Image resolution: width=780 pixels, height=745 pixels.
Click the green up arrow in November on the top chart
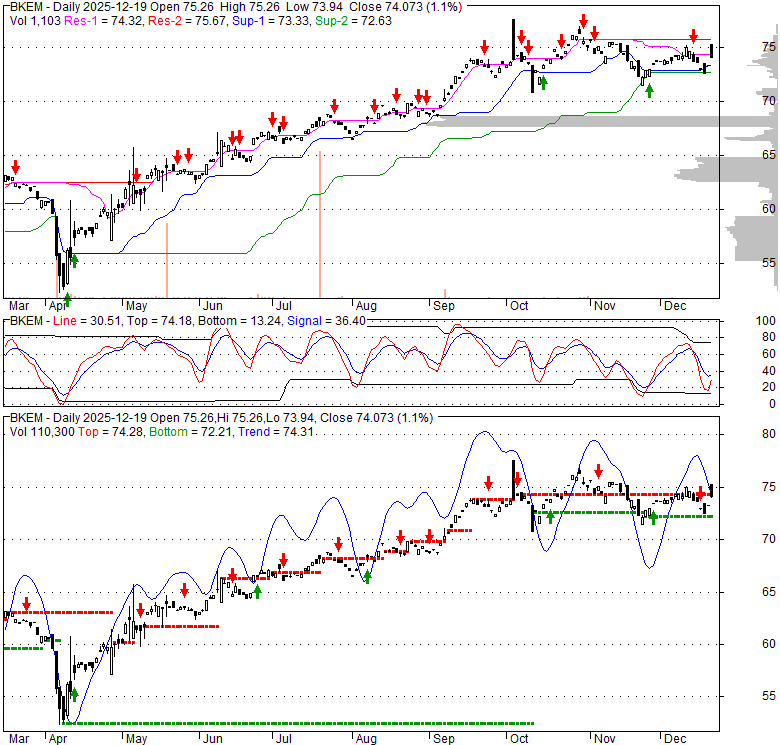[x=649, y=91]
